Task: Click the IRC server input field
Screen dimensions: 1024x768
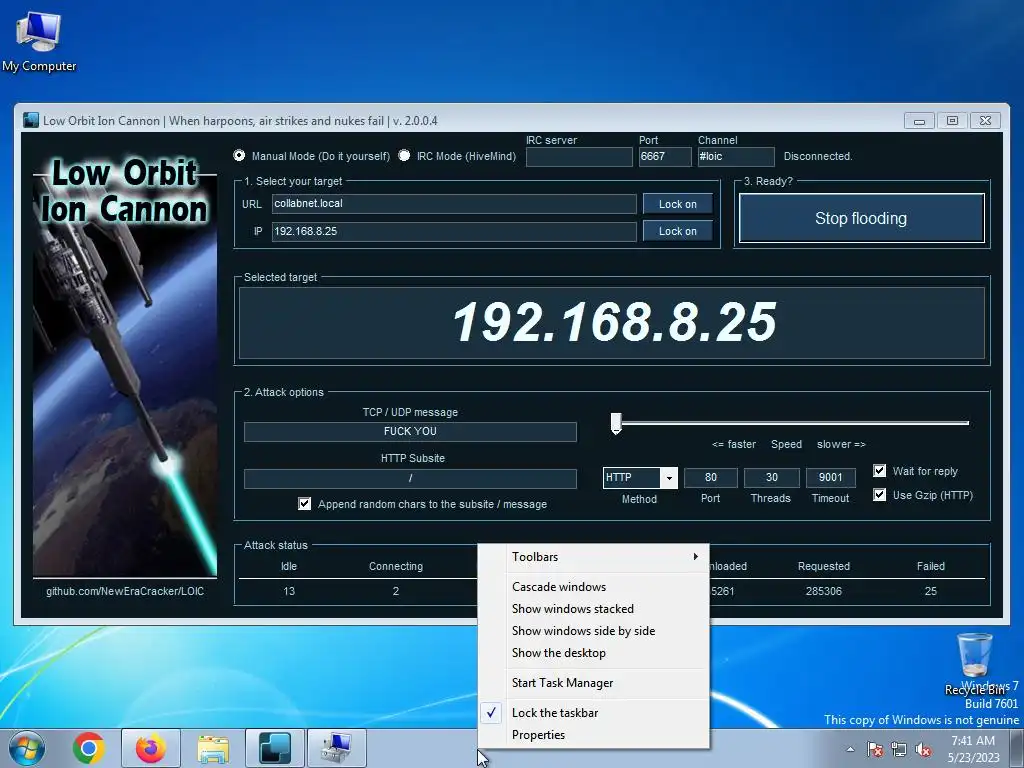Action: point(579,157)
